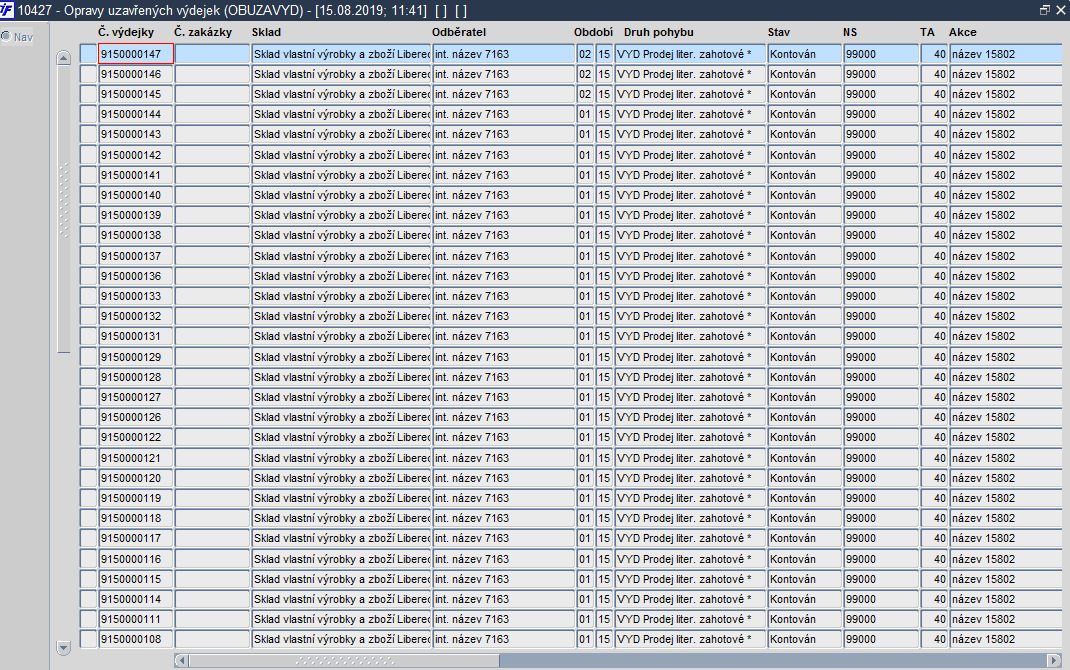Screen dimensions: 1070x670
Task: Select the Nav radio button
Action: (x=6, y=36)
